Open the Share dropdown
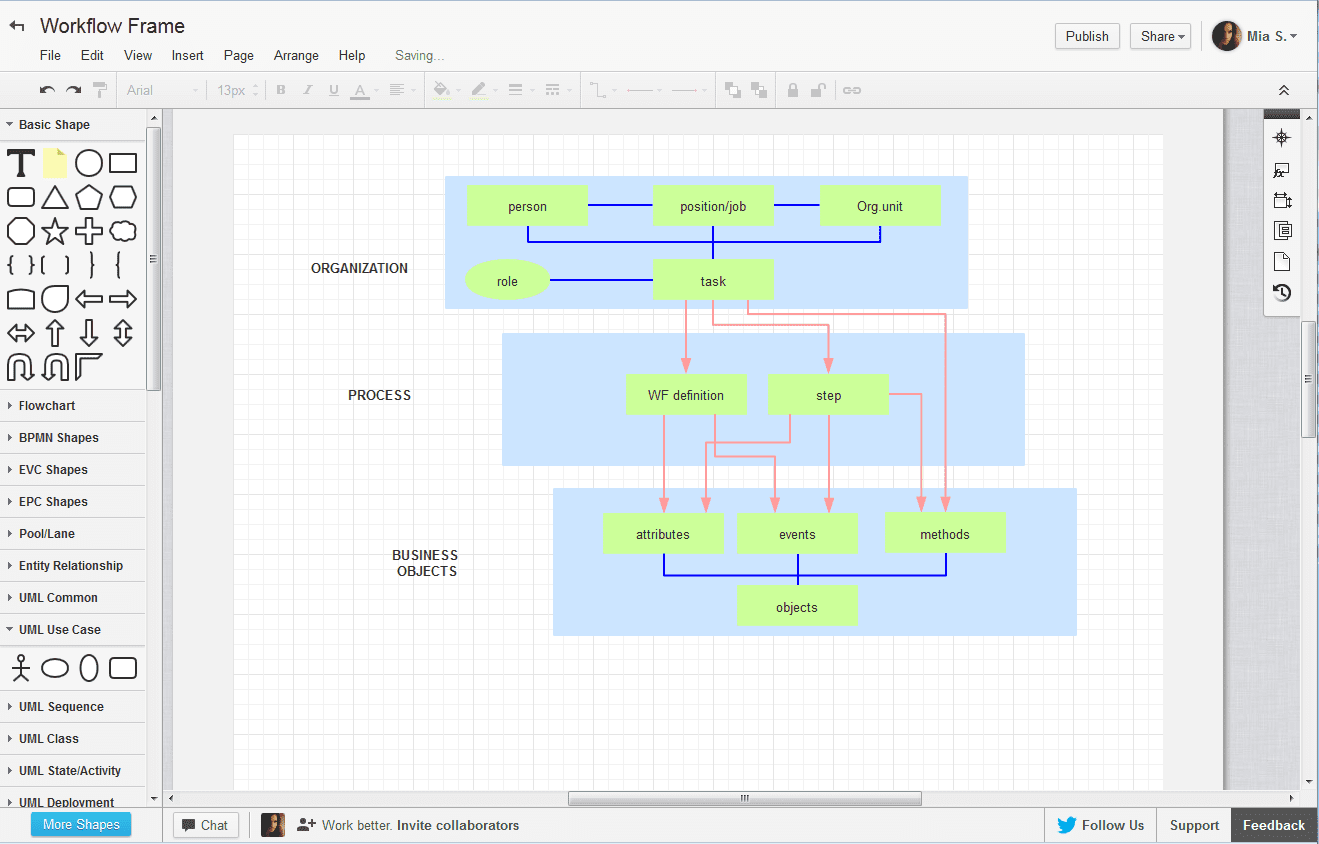 1160,36
